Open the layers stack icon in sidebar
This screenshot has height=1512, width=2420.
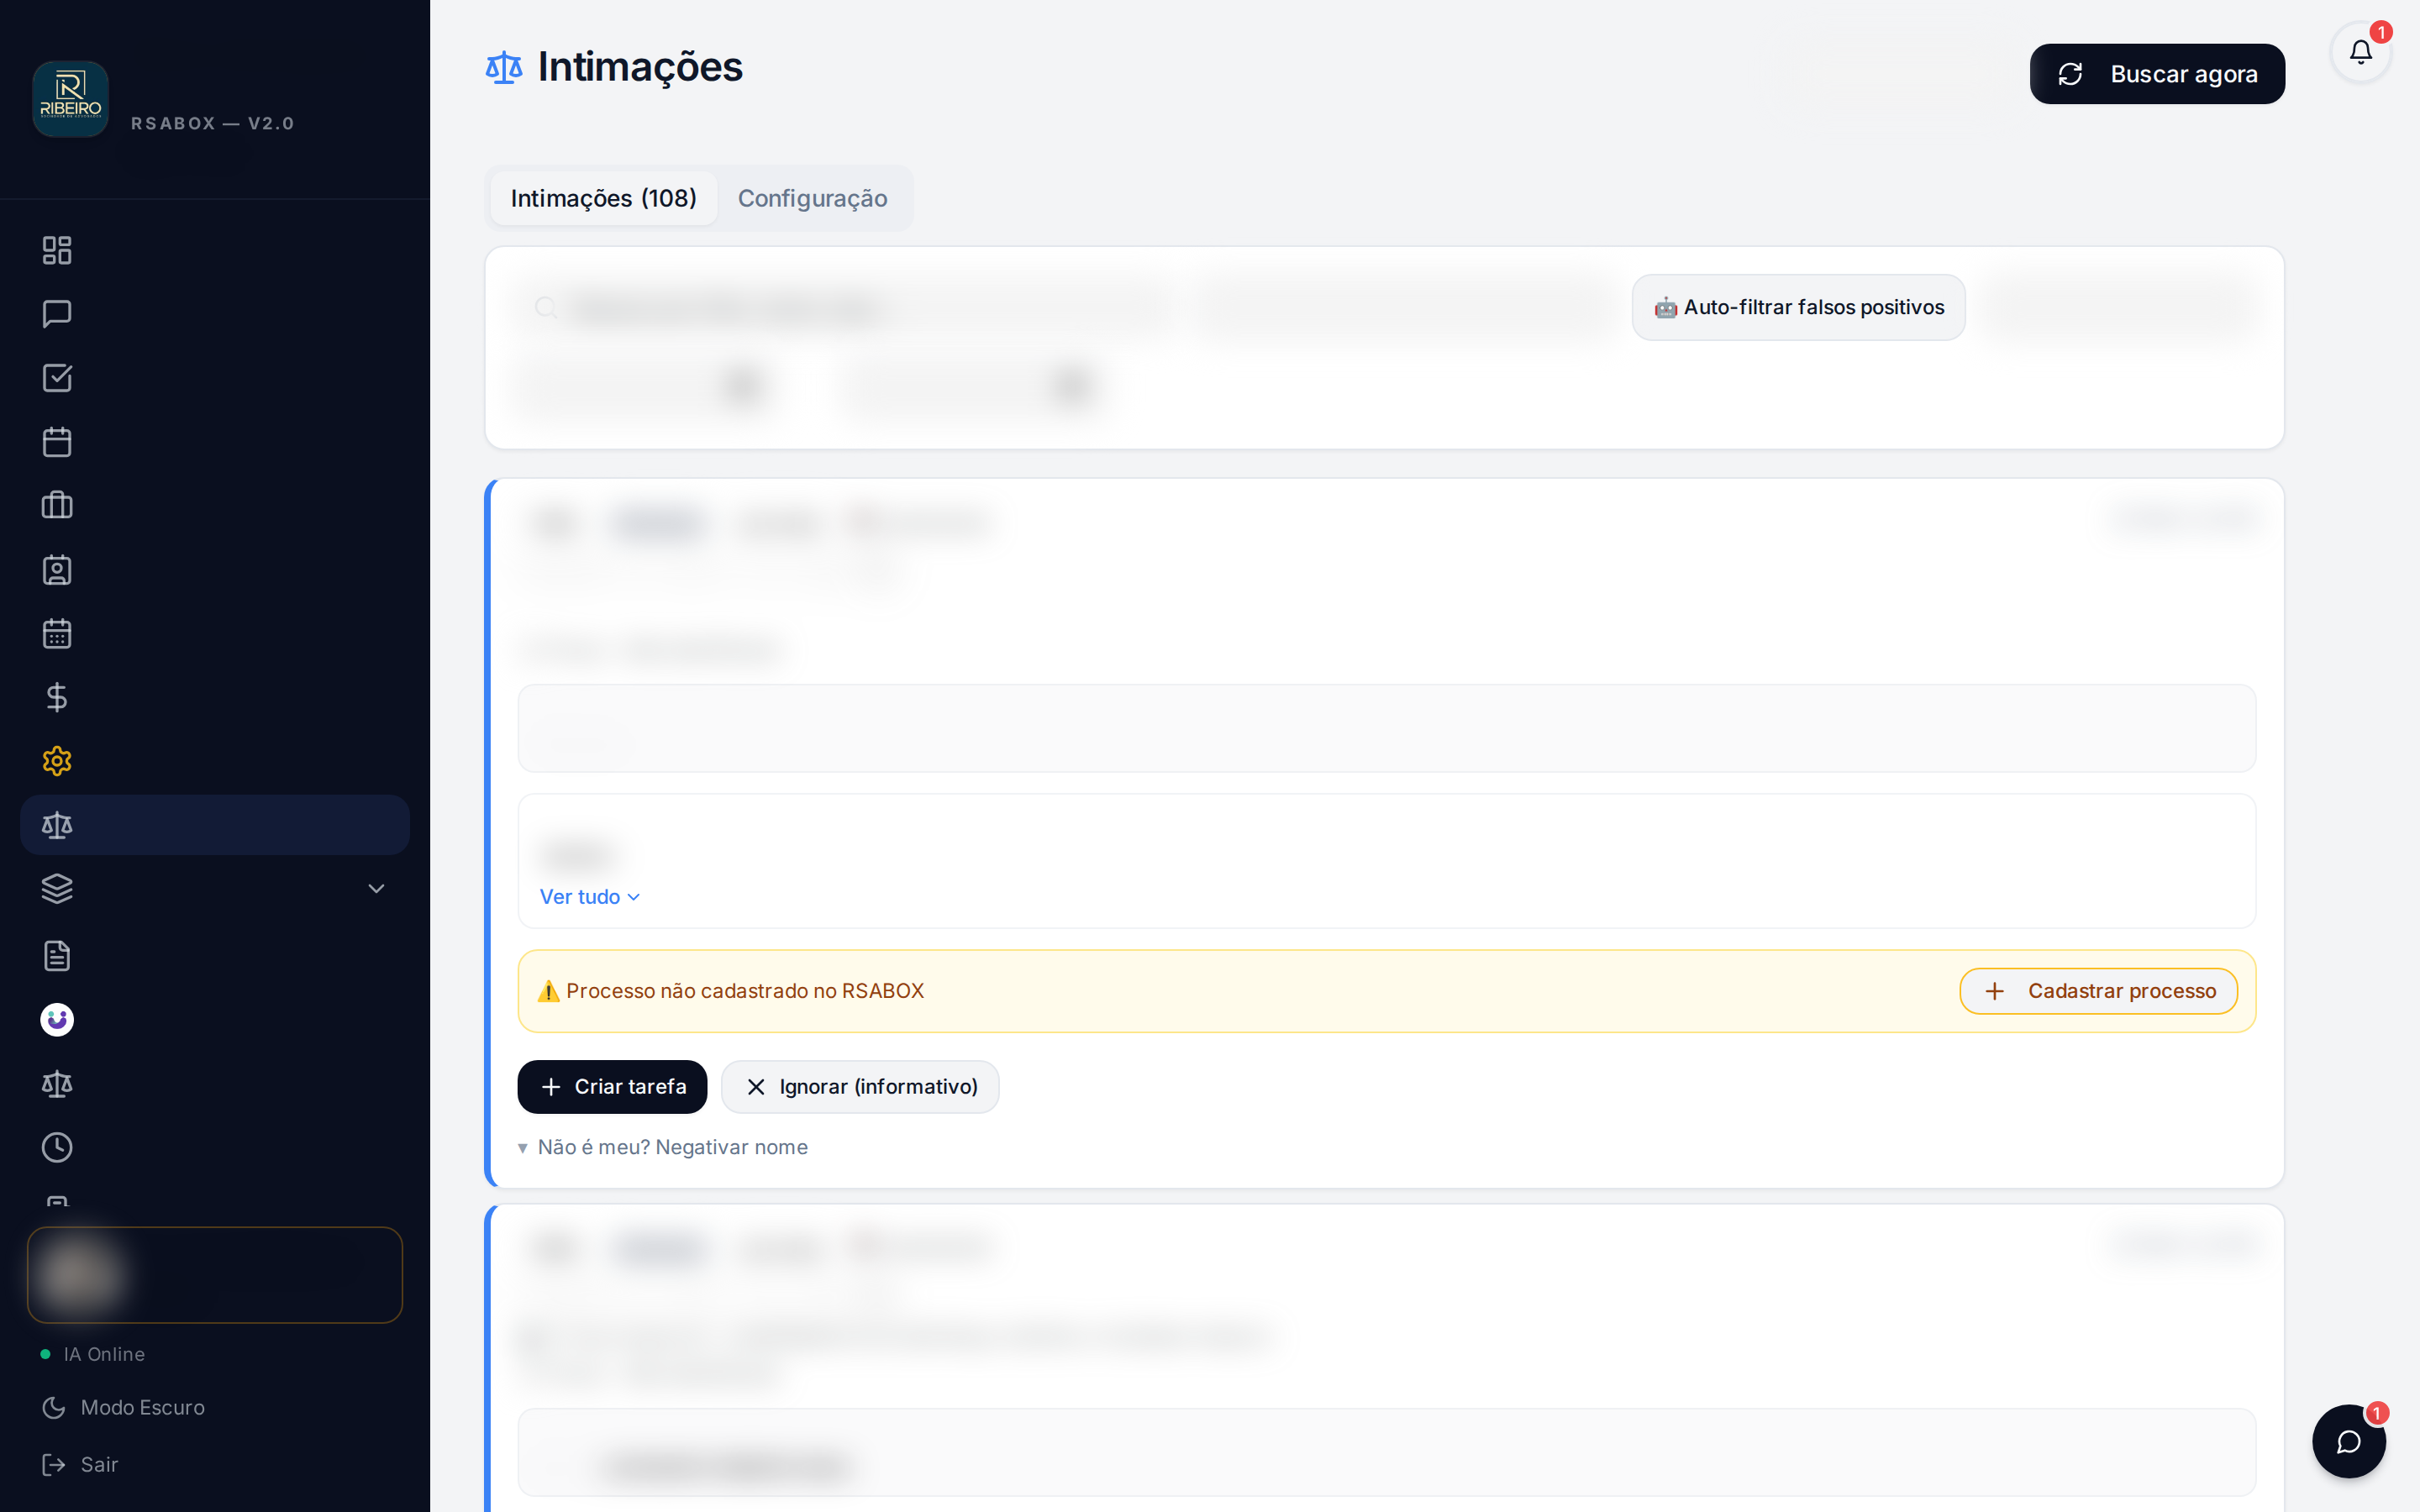(x=57, y=889)
